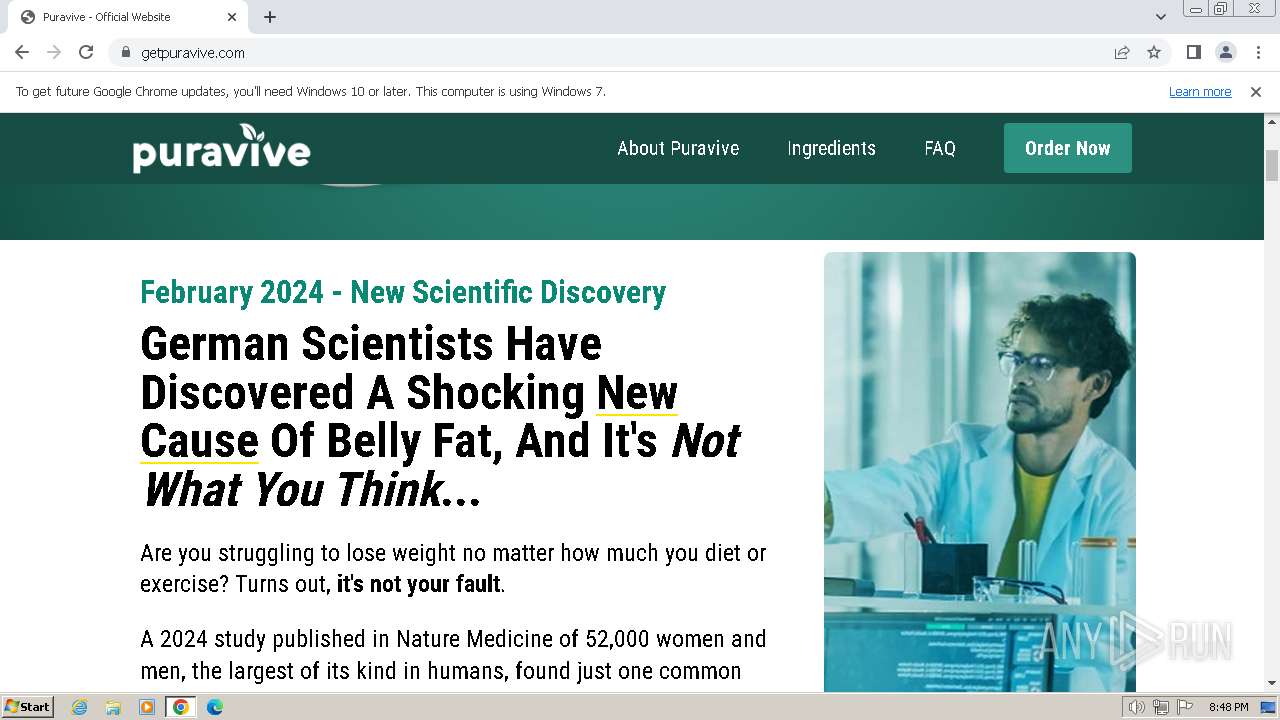Image resolution: width=1280 pixels, height=720 pixels.
Task: Click the browser back arrow
Action: [x=22, y=53]
